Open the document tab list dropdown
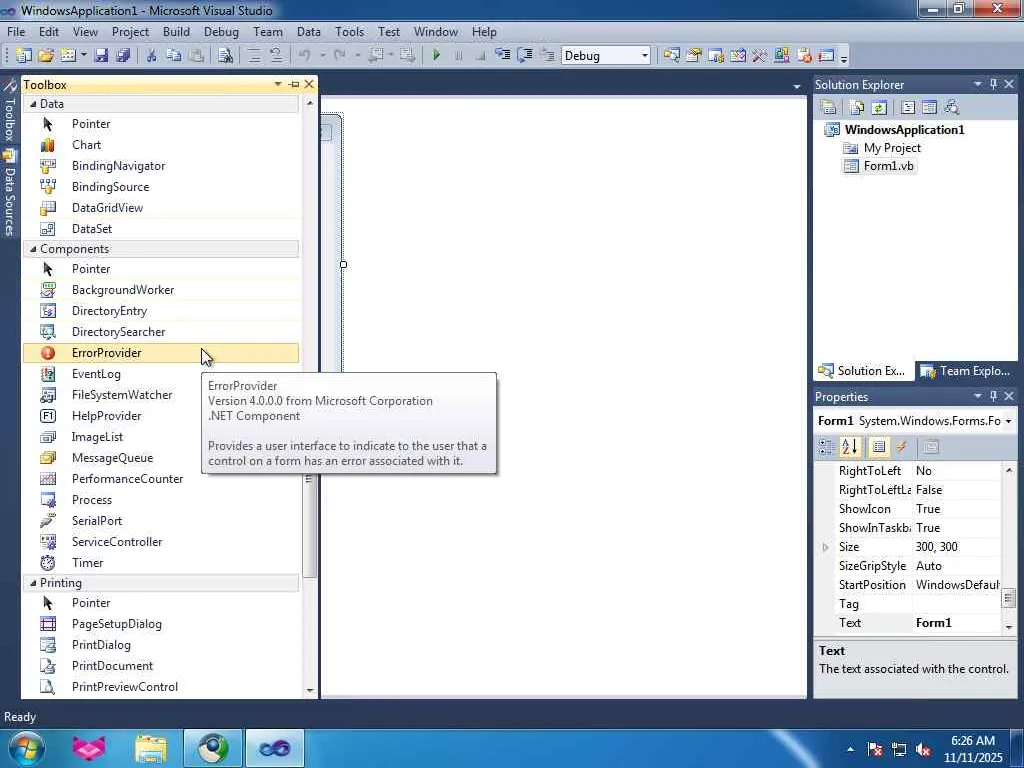This screenshot has height=768, width=1024. pyautogui.click(x=797, y=86)
